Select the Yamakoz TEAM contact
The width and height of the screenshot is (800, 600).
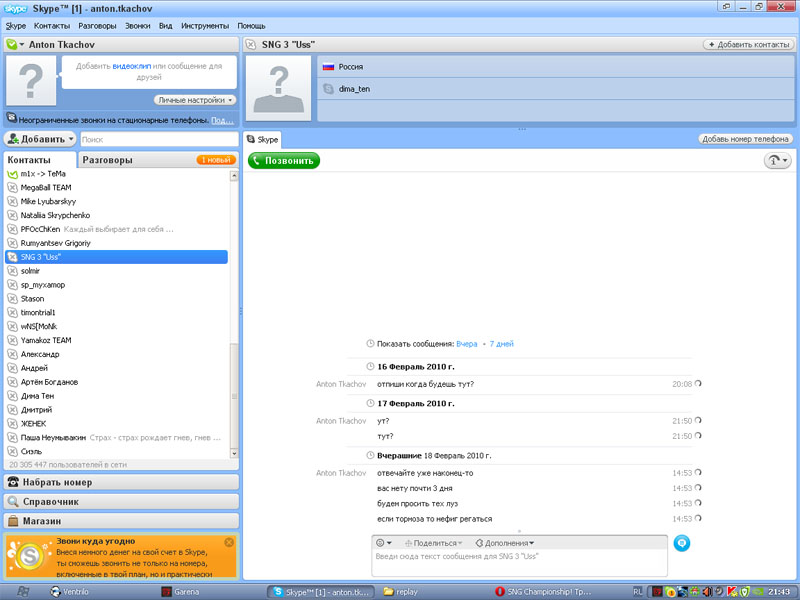point(117,340)
